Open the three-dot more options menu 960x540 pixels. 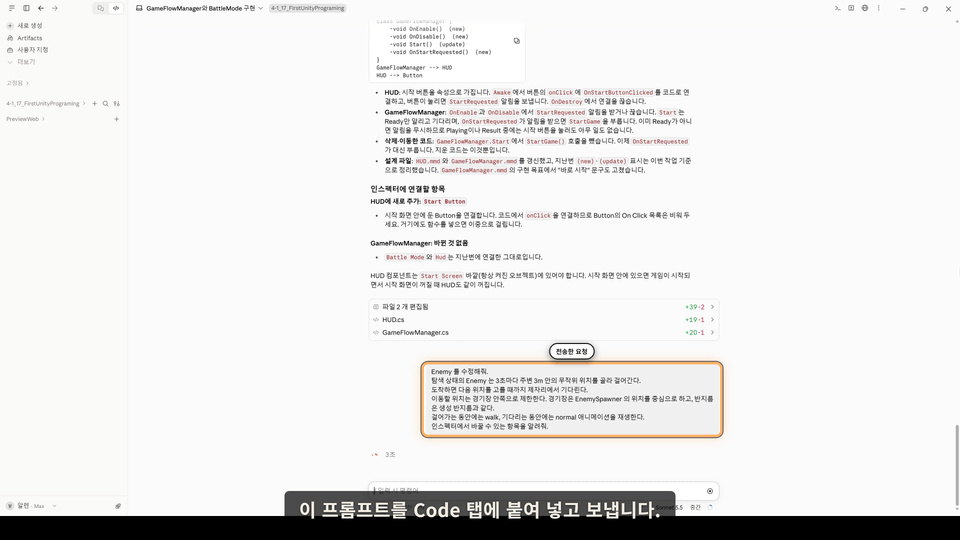(x=879, y=8)
